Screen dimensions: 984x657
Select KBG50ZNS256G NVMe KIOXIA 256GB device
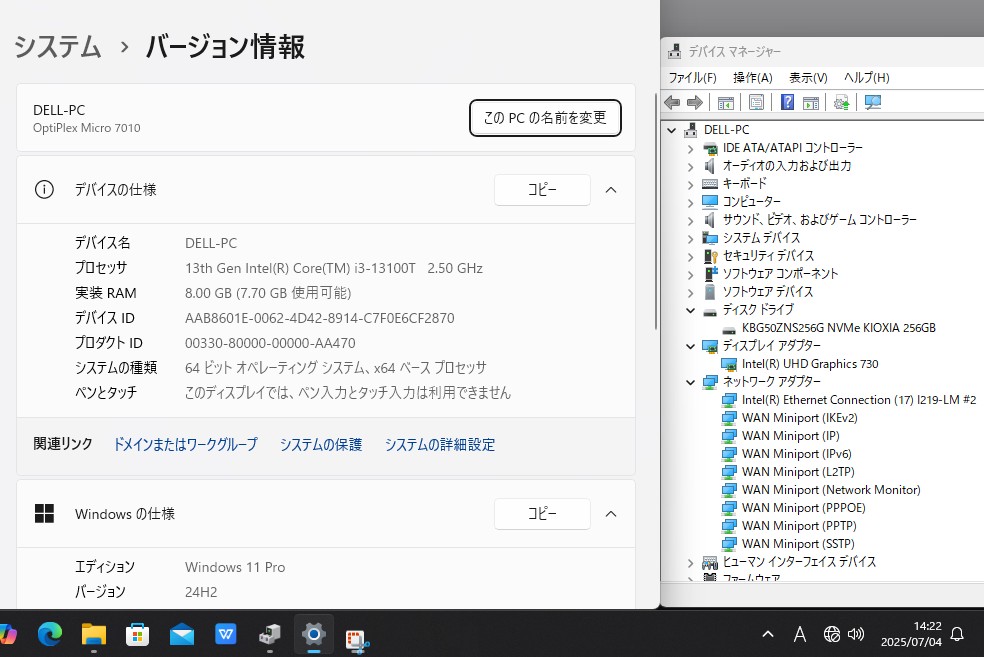coord(838,328)
